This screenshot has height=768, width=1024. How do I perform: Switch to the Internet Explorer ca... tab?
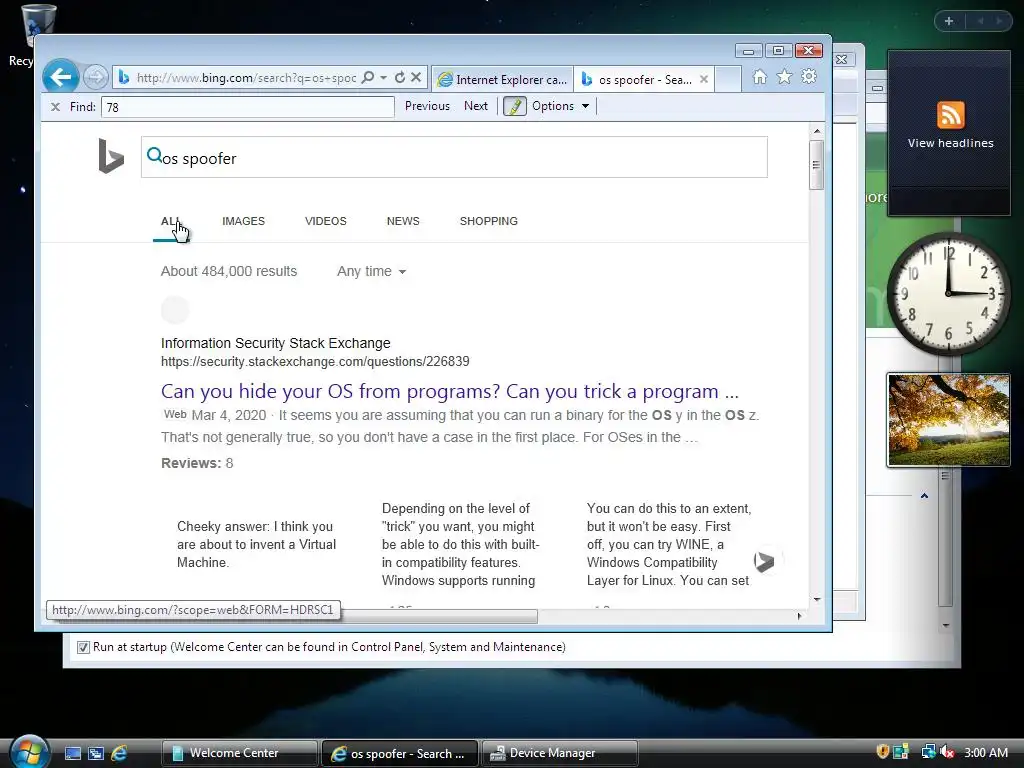tap(502, 79)
